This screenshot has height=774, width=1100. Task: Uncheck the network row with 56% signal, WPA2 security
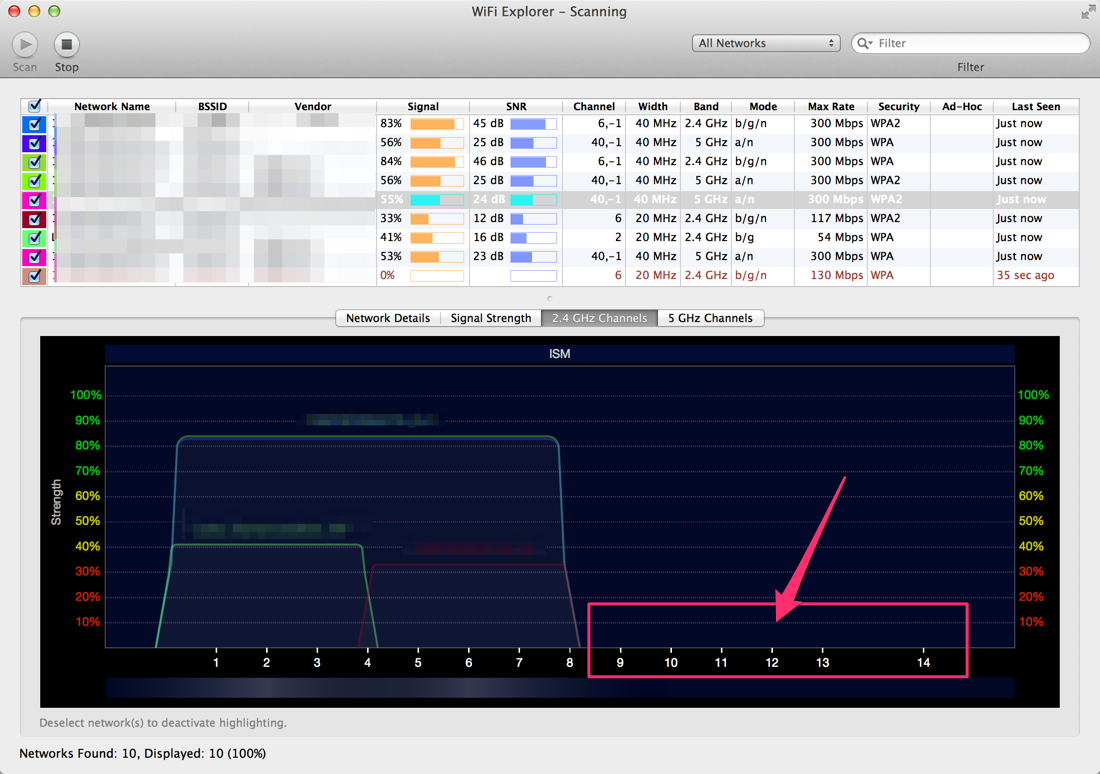click(x=34, y=181)
